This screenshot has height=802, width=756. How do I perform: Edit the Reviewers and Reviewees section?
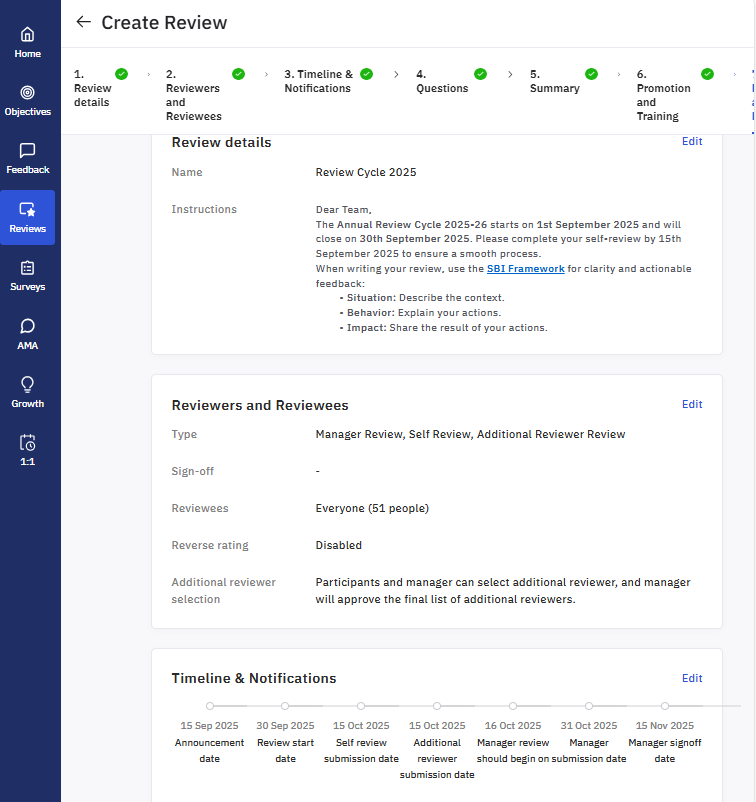692,405
